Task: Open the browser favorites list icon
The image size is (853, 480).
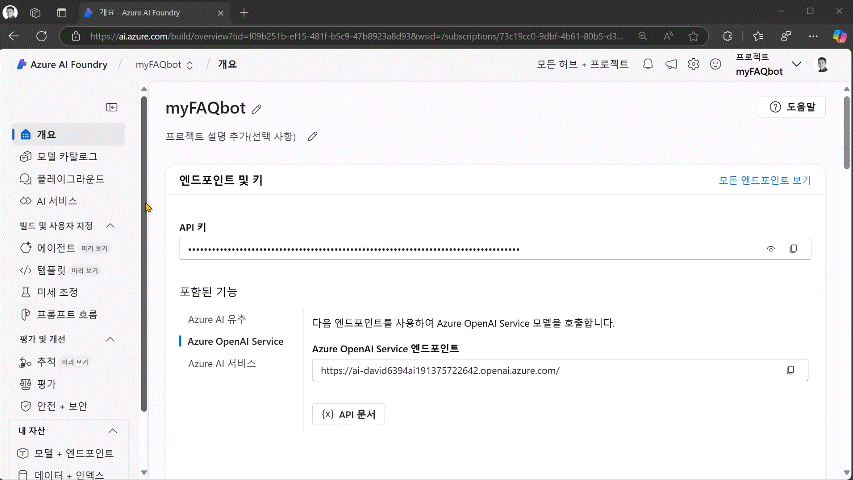Action: coord(758,36)
